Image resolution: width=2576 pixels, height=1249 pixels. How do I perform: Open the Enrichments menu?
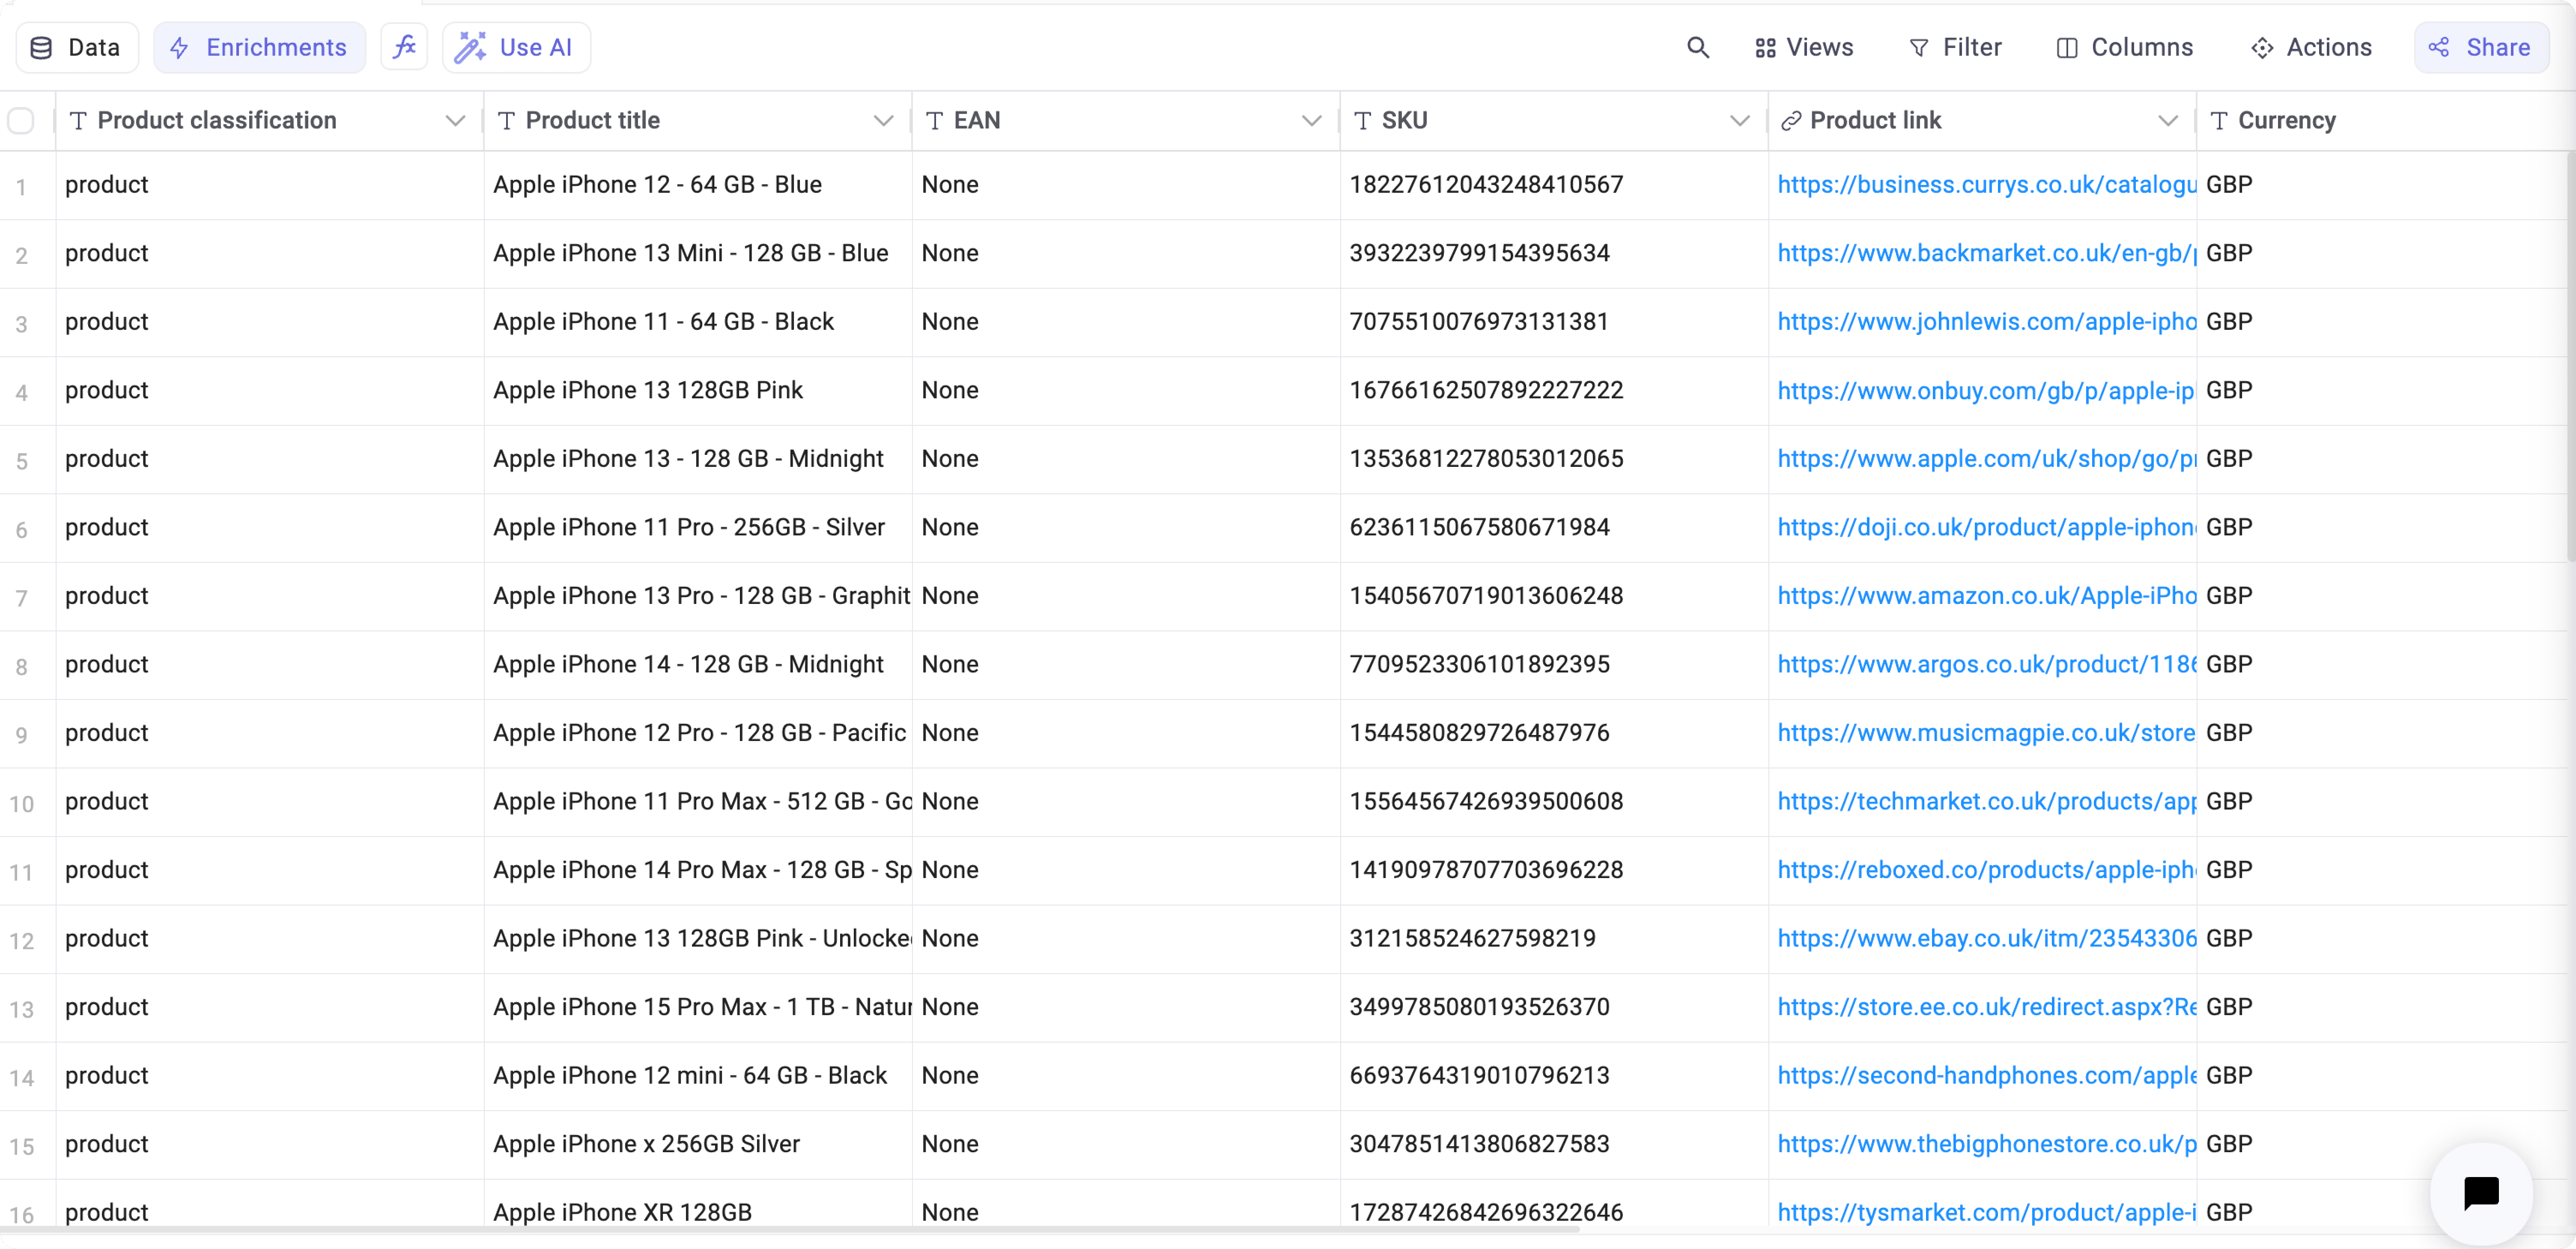[259, 47]
